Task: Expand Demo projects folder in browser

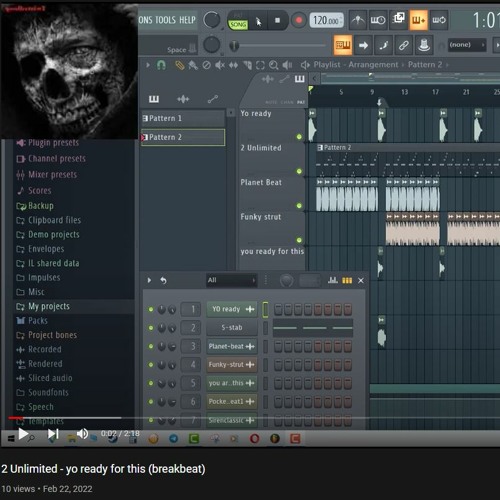Action: (x=48, y=235)
